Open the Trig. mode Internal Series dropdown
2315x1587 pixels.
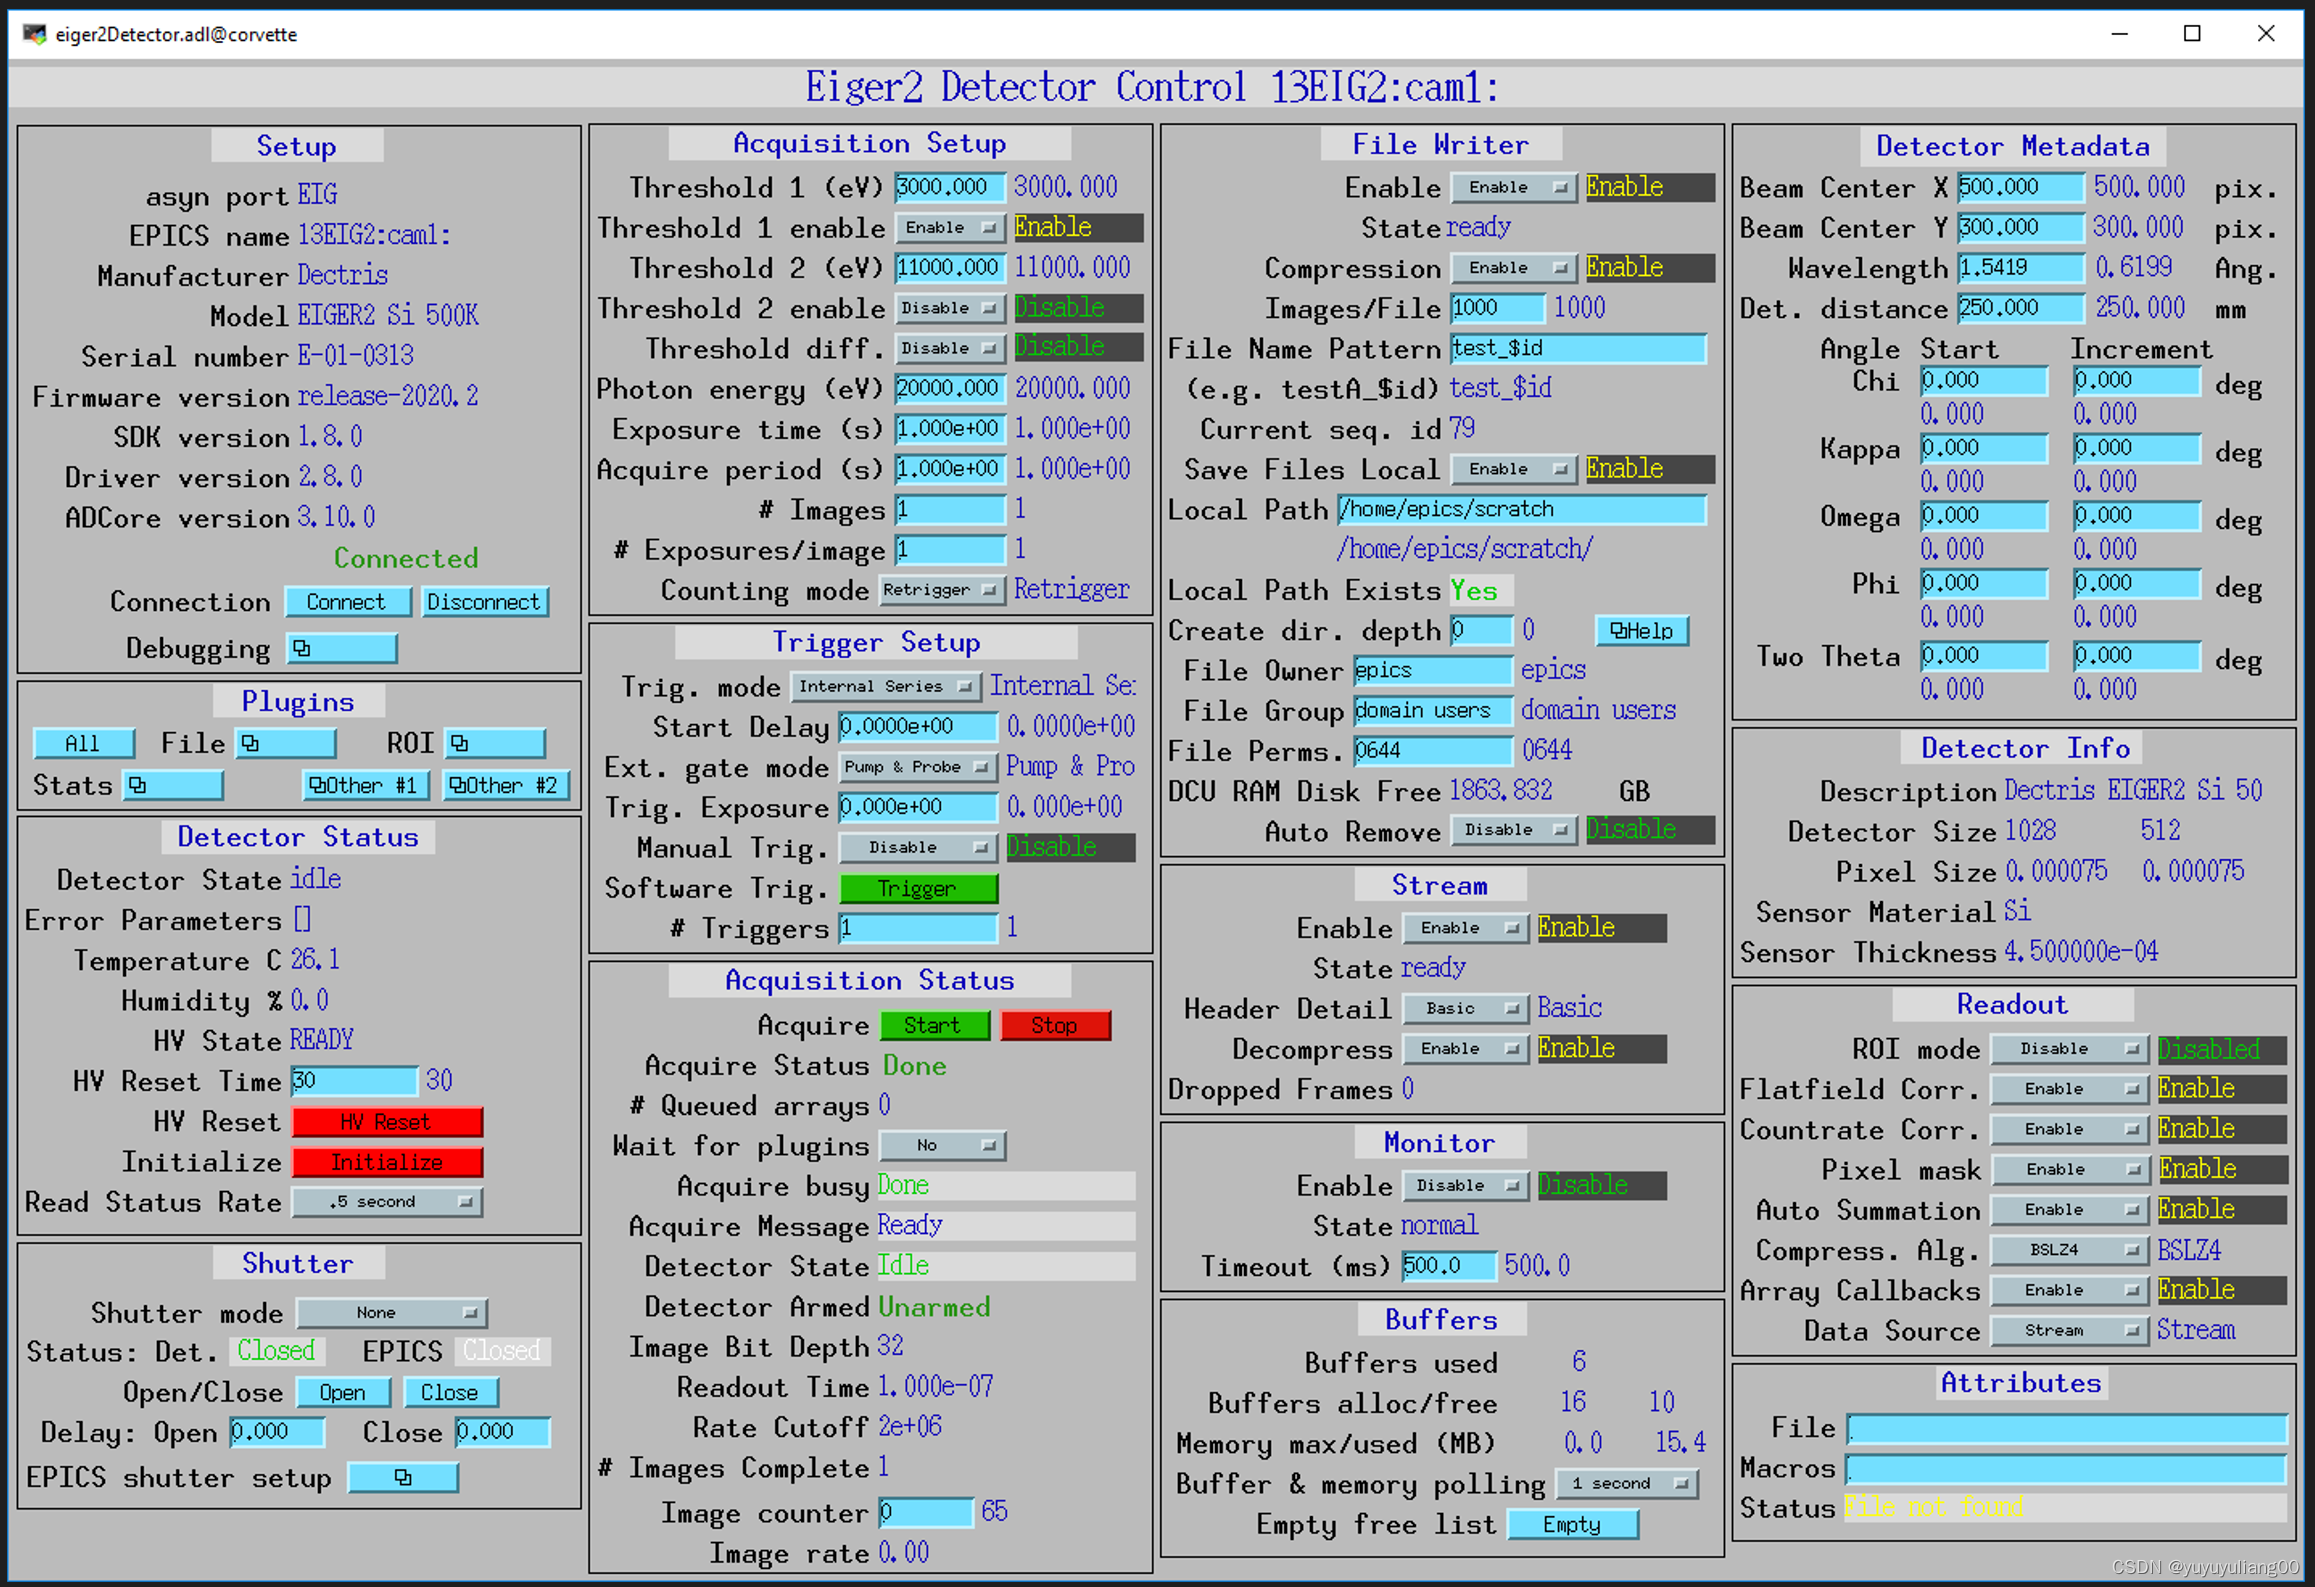[x=884, y=686]
